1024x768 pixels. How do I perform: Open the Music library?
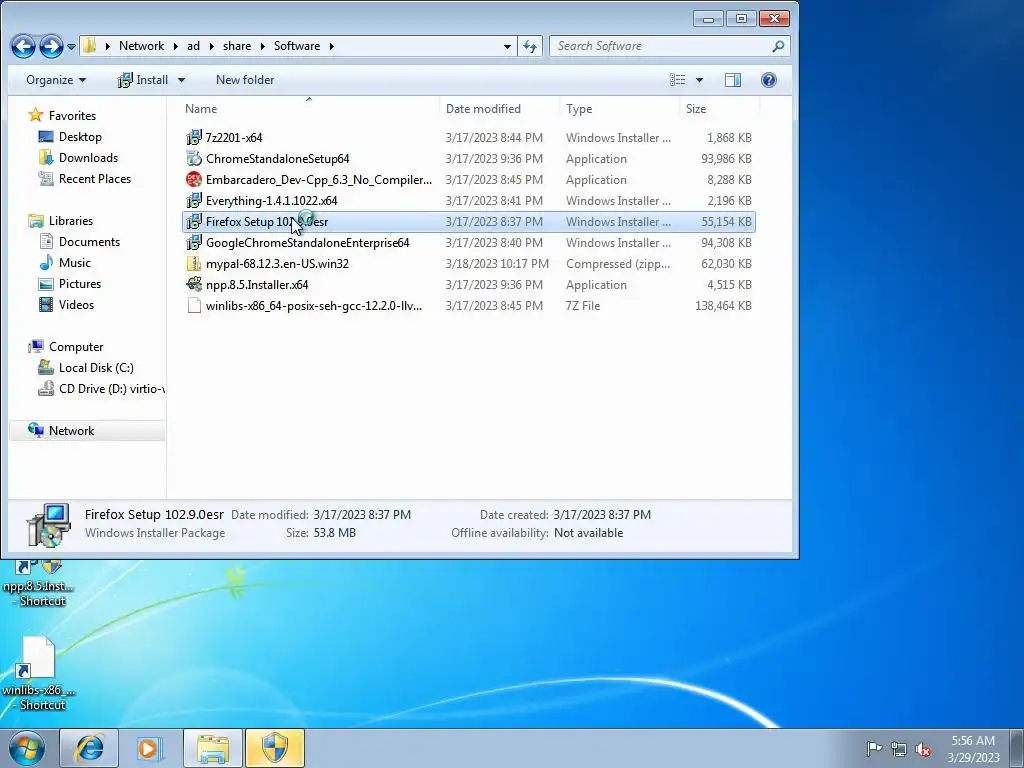point(74,263)
